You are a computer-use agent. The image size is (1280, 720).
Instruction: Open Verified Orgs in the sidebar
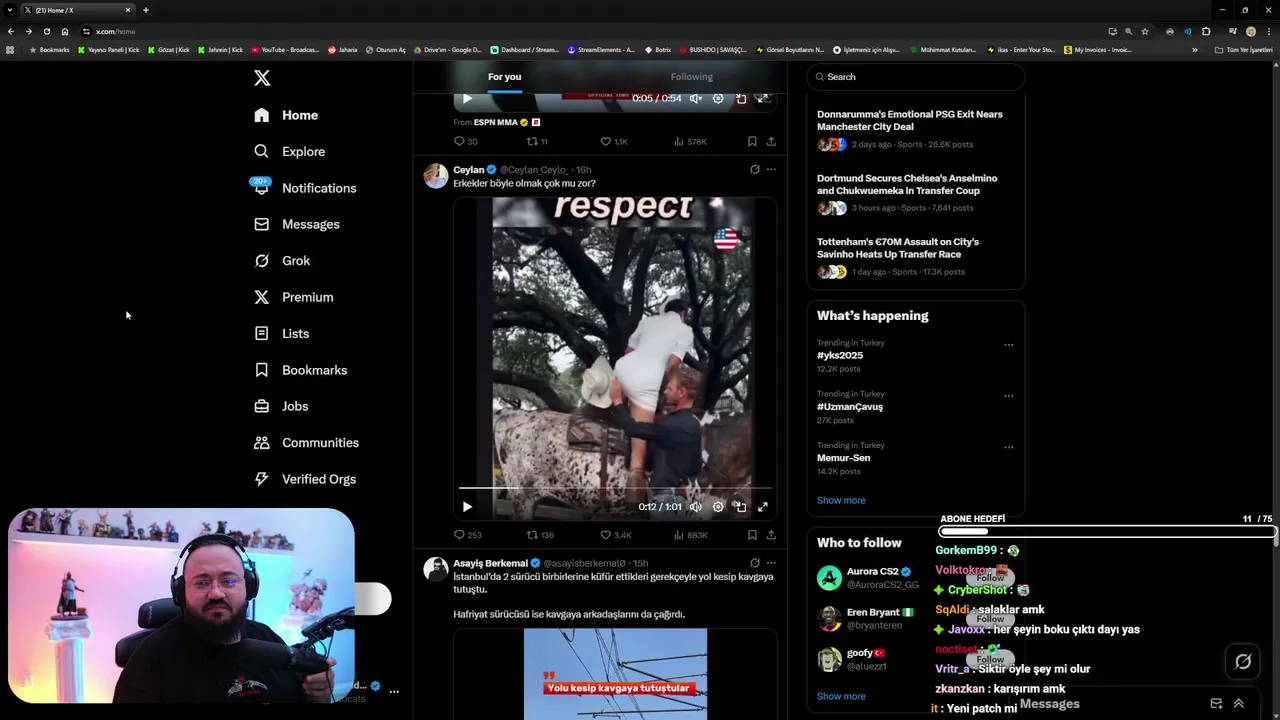tap(304, 479)
